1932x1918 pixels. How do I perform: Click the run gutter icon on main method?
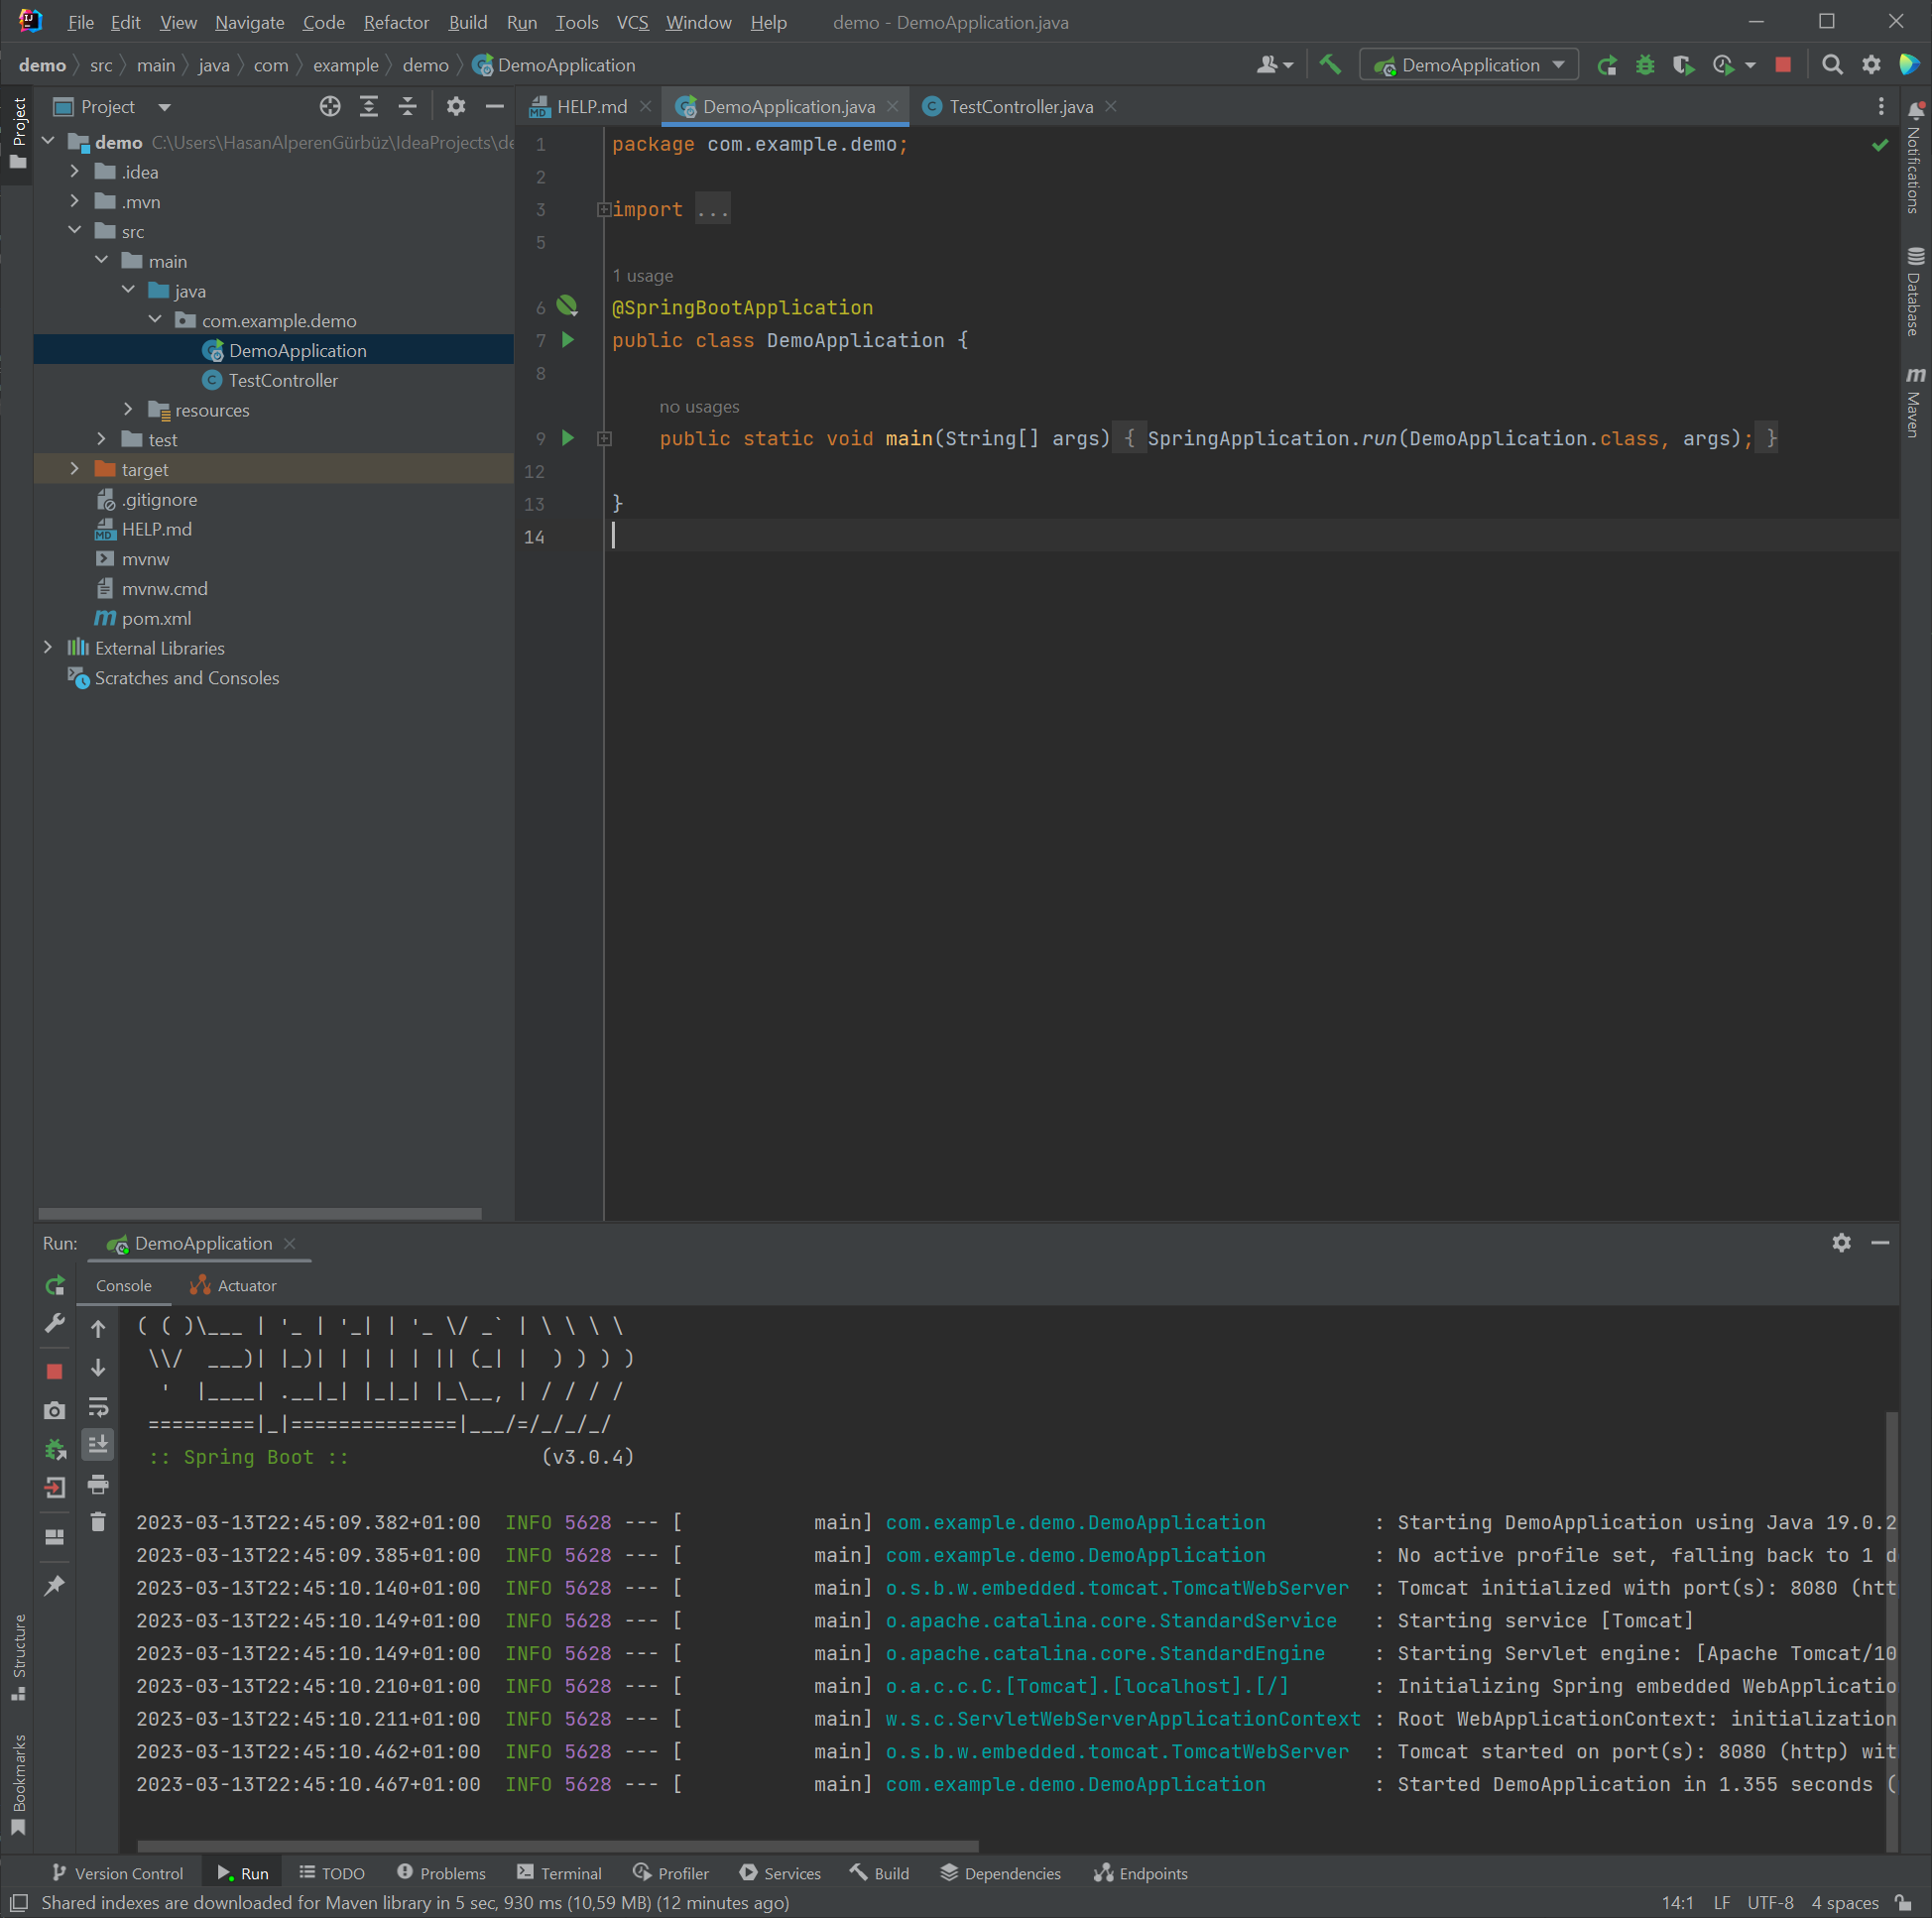[x=568, y=438]
